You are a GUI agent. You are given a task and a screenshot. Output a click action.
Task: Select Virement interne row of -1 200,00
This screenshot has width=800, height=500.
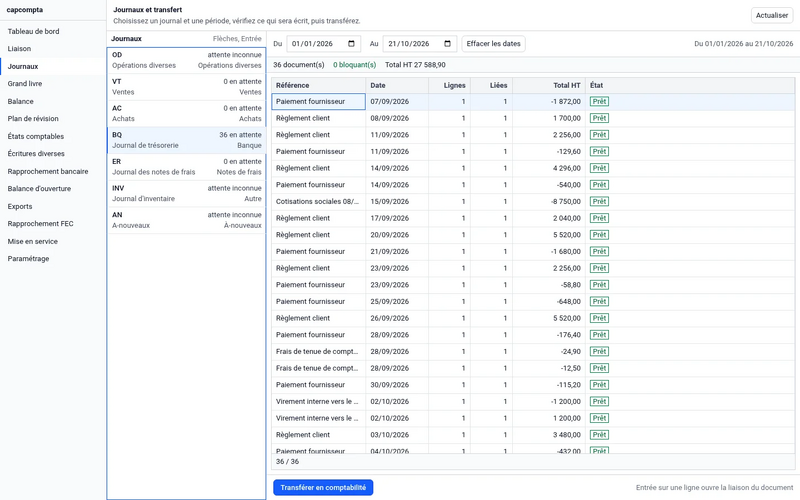[x=533, y=402]
